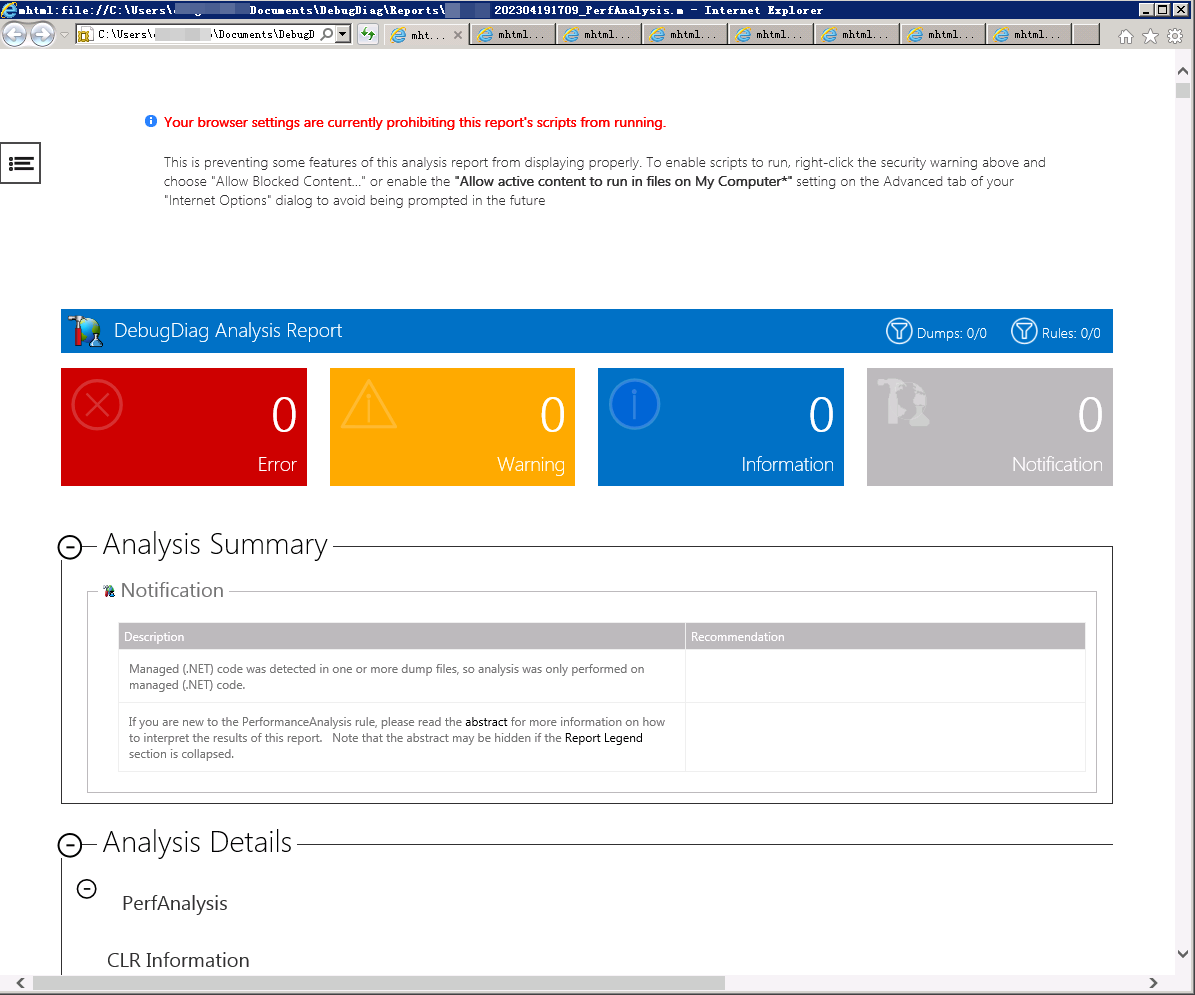The image size is (1195, 995).
Task: Collapse the Analysis Details section
Action: click(70, 844)
